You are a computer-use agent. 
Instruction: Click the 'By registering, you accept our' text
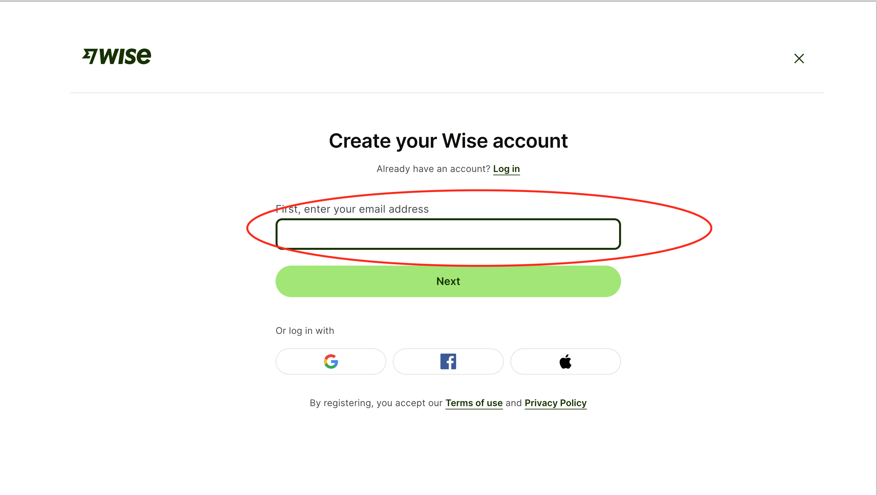coord(376,403)
